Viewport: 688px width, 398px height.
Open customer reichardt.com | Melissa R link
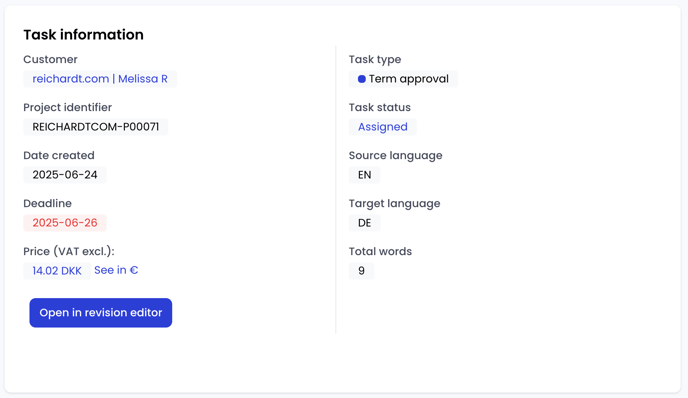pos(100,79)
